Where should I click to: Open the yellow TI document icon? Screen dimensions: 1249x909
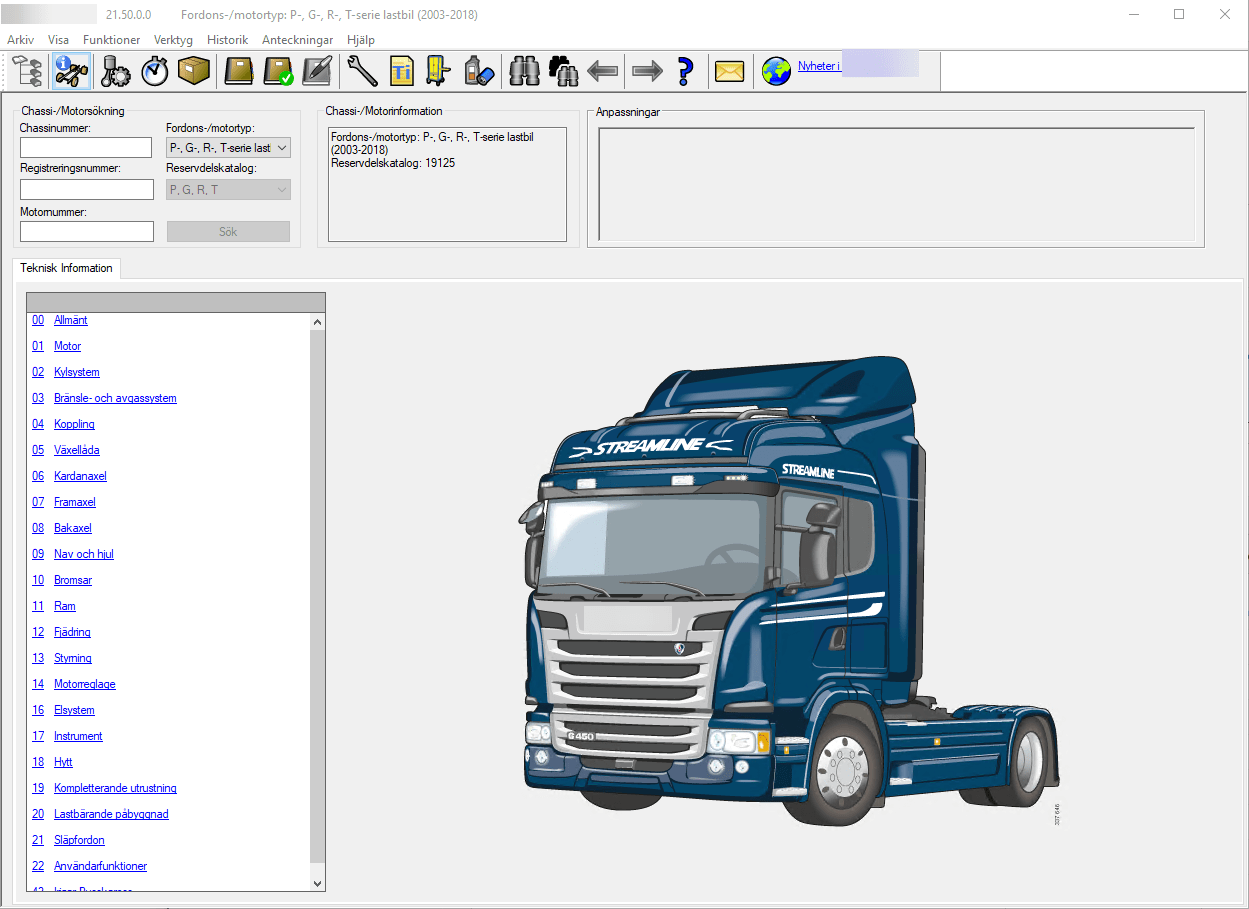click(x=401, y=71)
